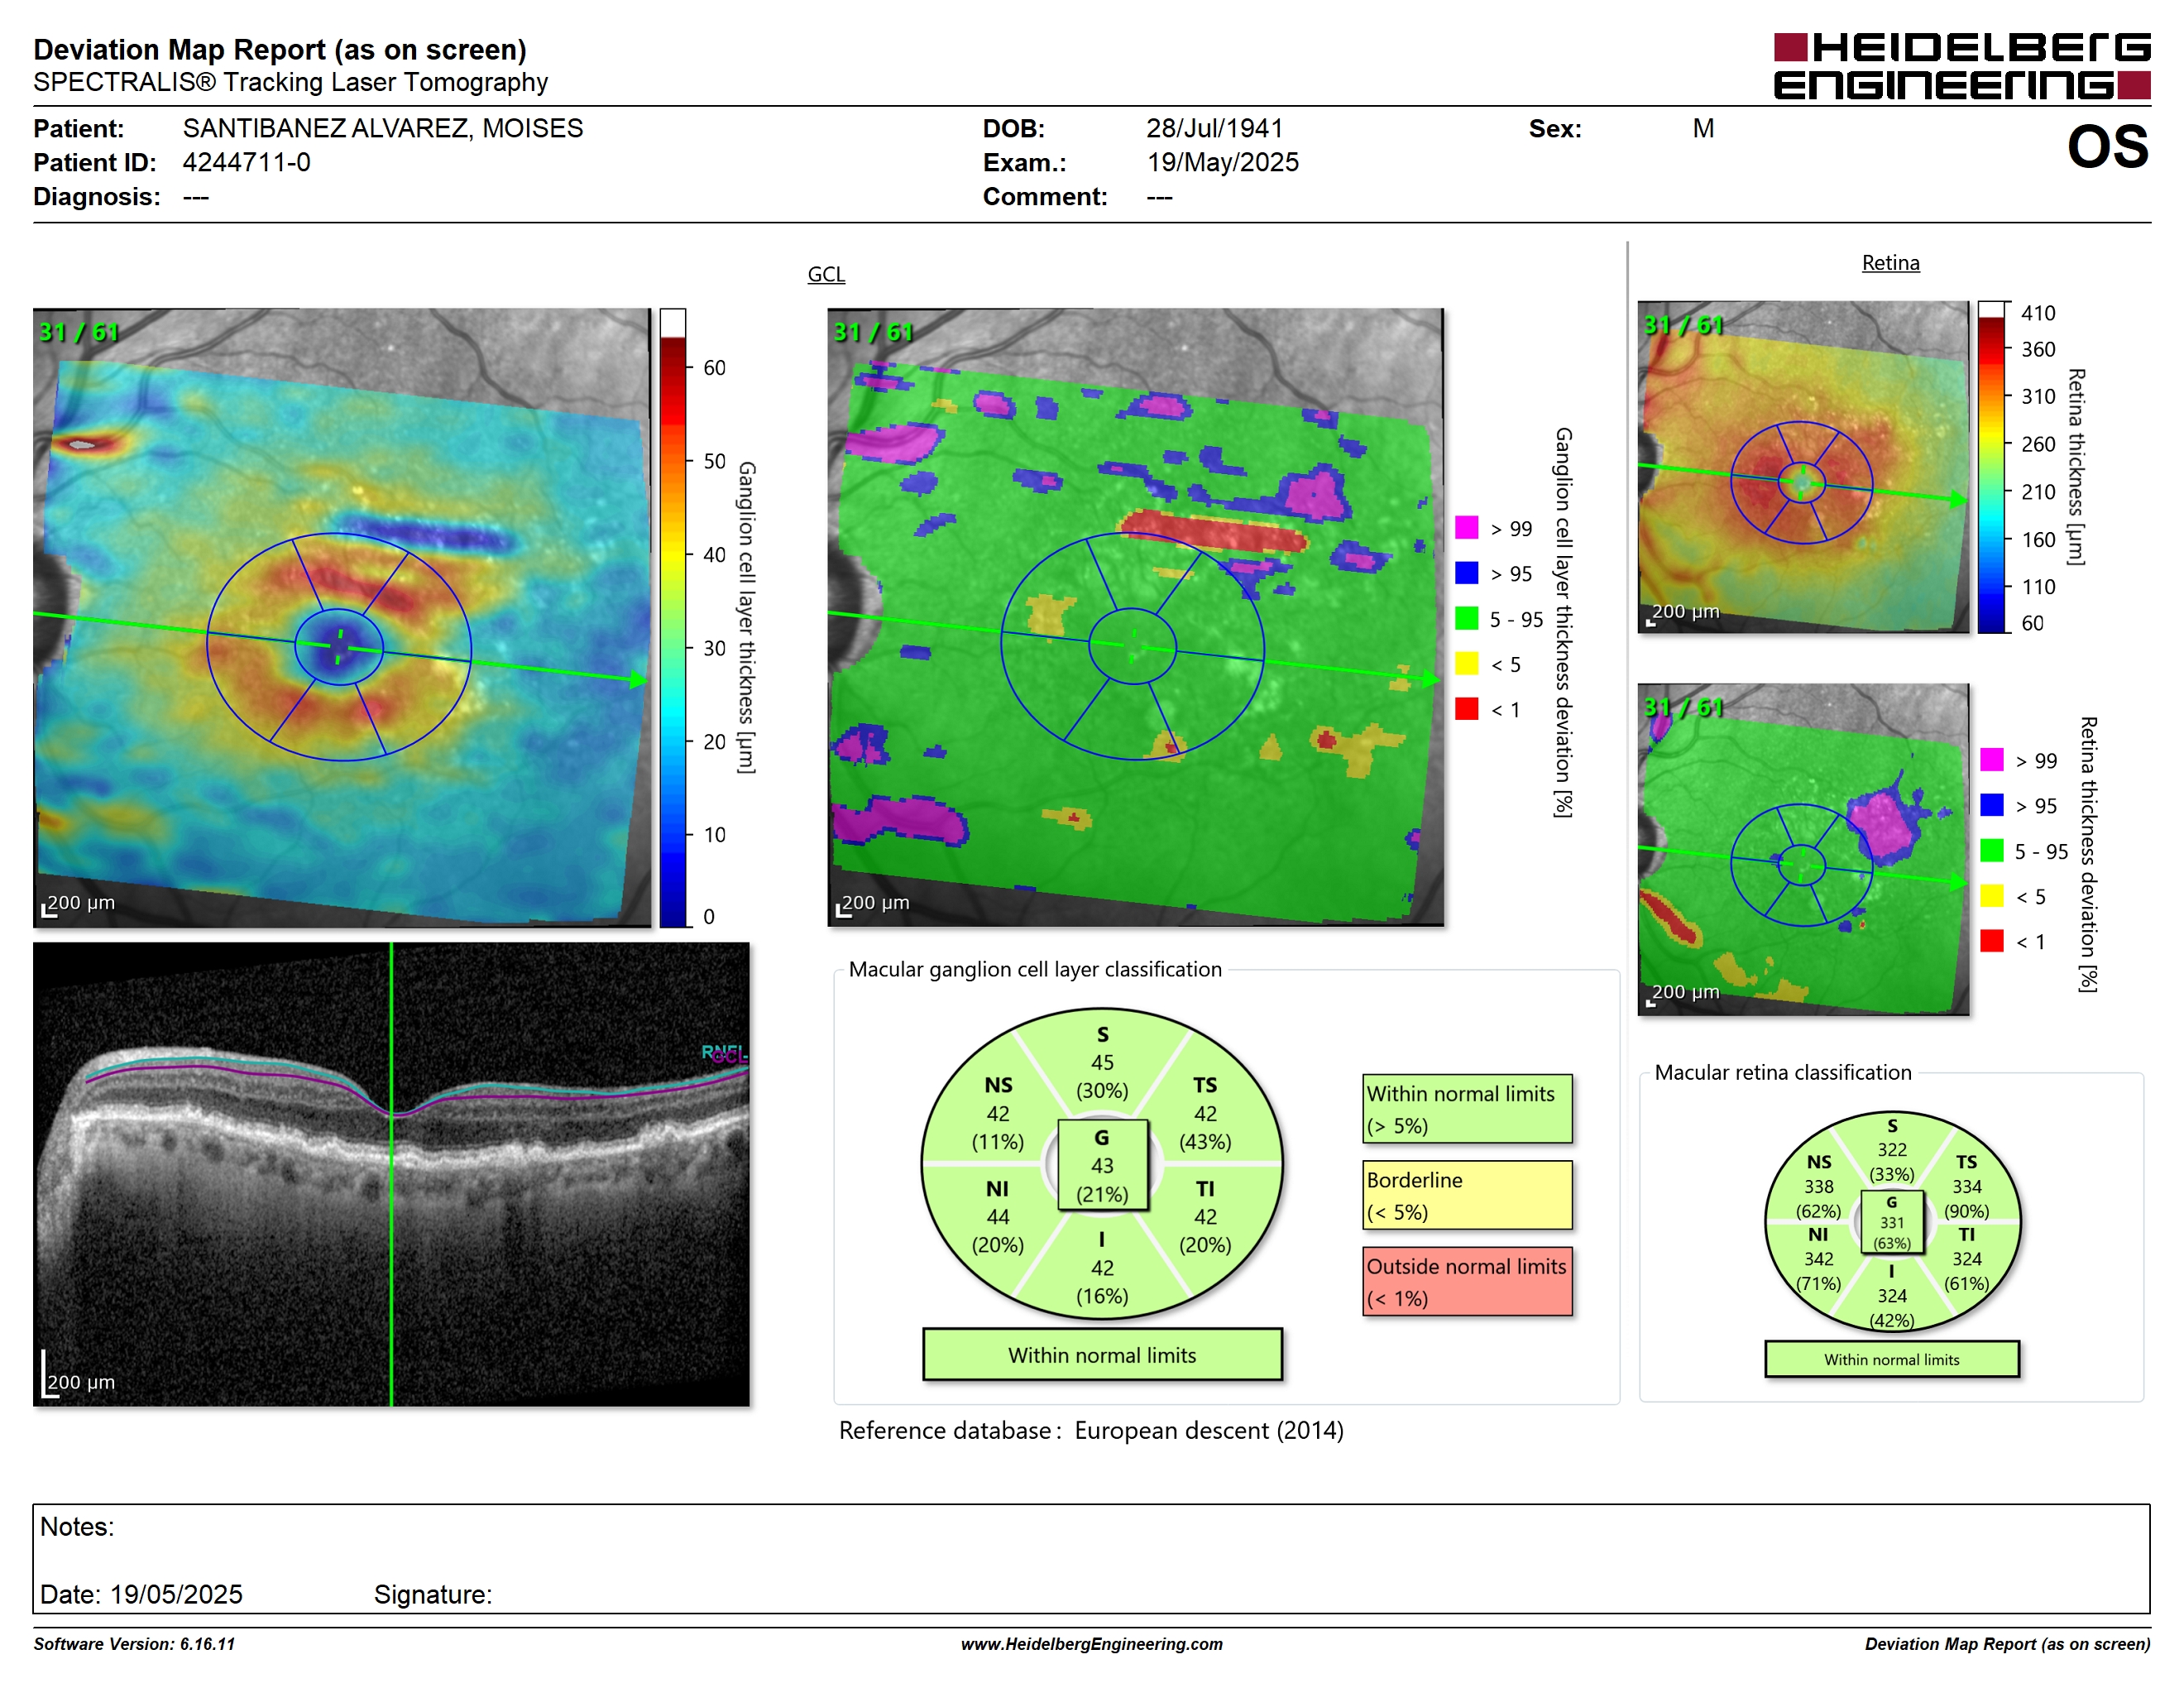The height and width of the screenshot is (1688, 2184).
Task: Click the 'Borderline (< 5%)' legend box
Action: tap(1466, 1195)
